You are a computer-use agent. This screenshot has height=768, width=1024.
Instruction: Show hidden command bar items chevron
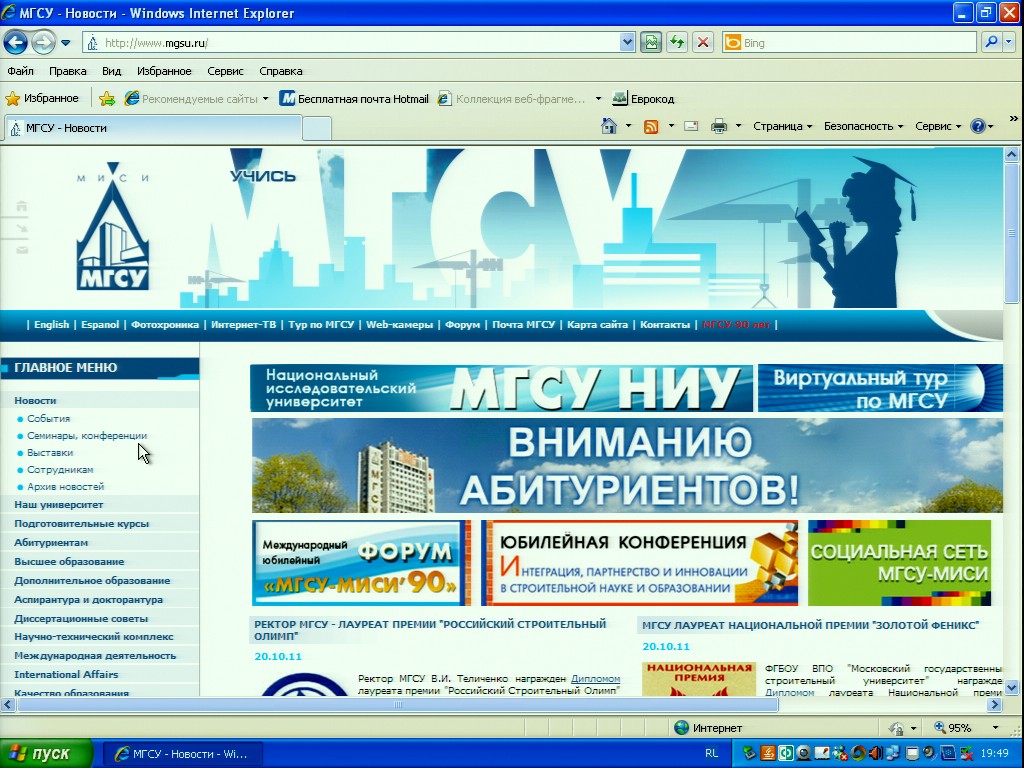1013,119
